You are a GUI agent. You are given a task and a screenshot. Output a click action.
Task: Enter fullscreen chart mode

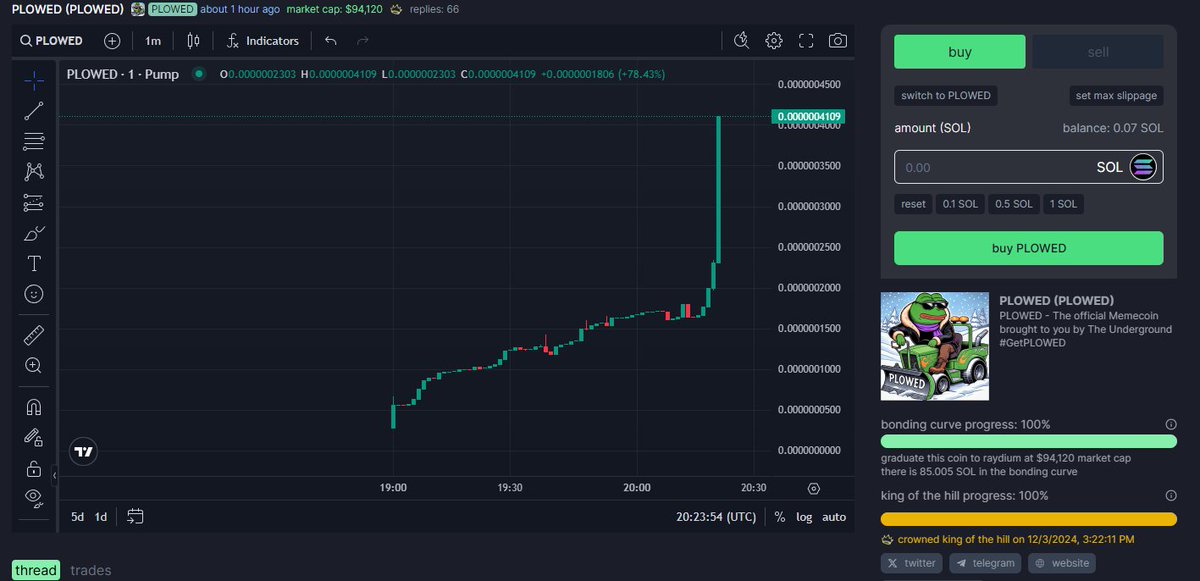coord(806,41)
